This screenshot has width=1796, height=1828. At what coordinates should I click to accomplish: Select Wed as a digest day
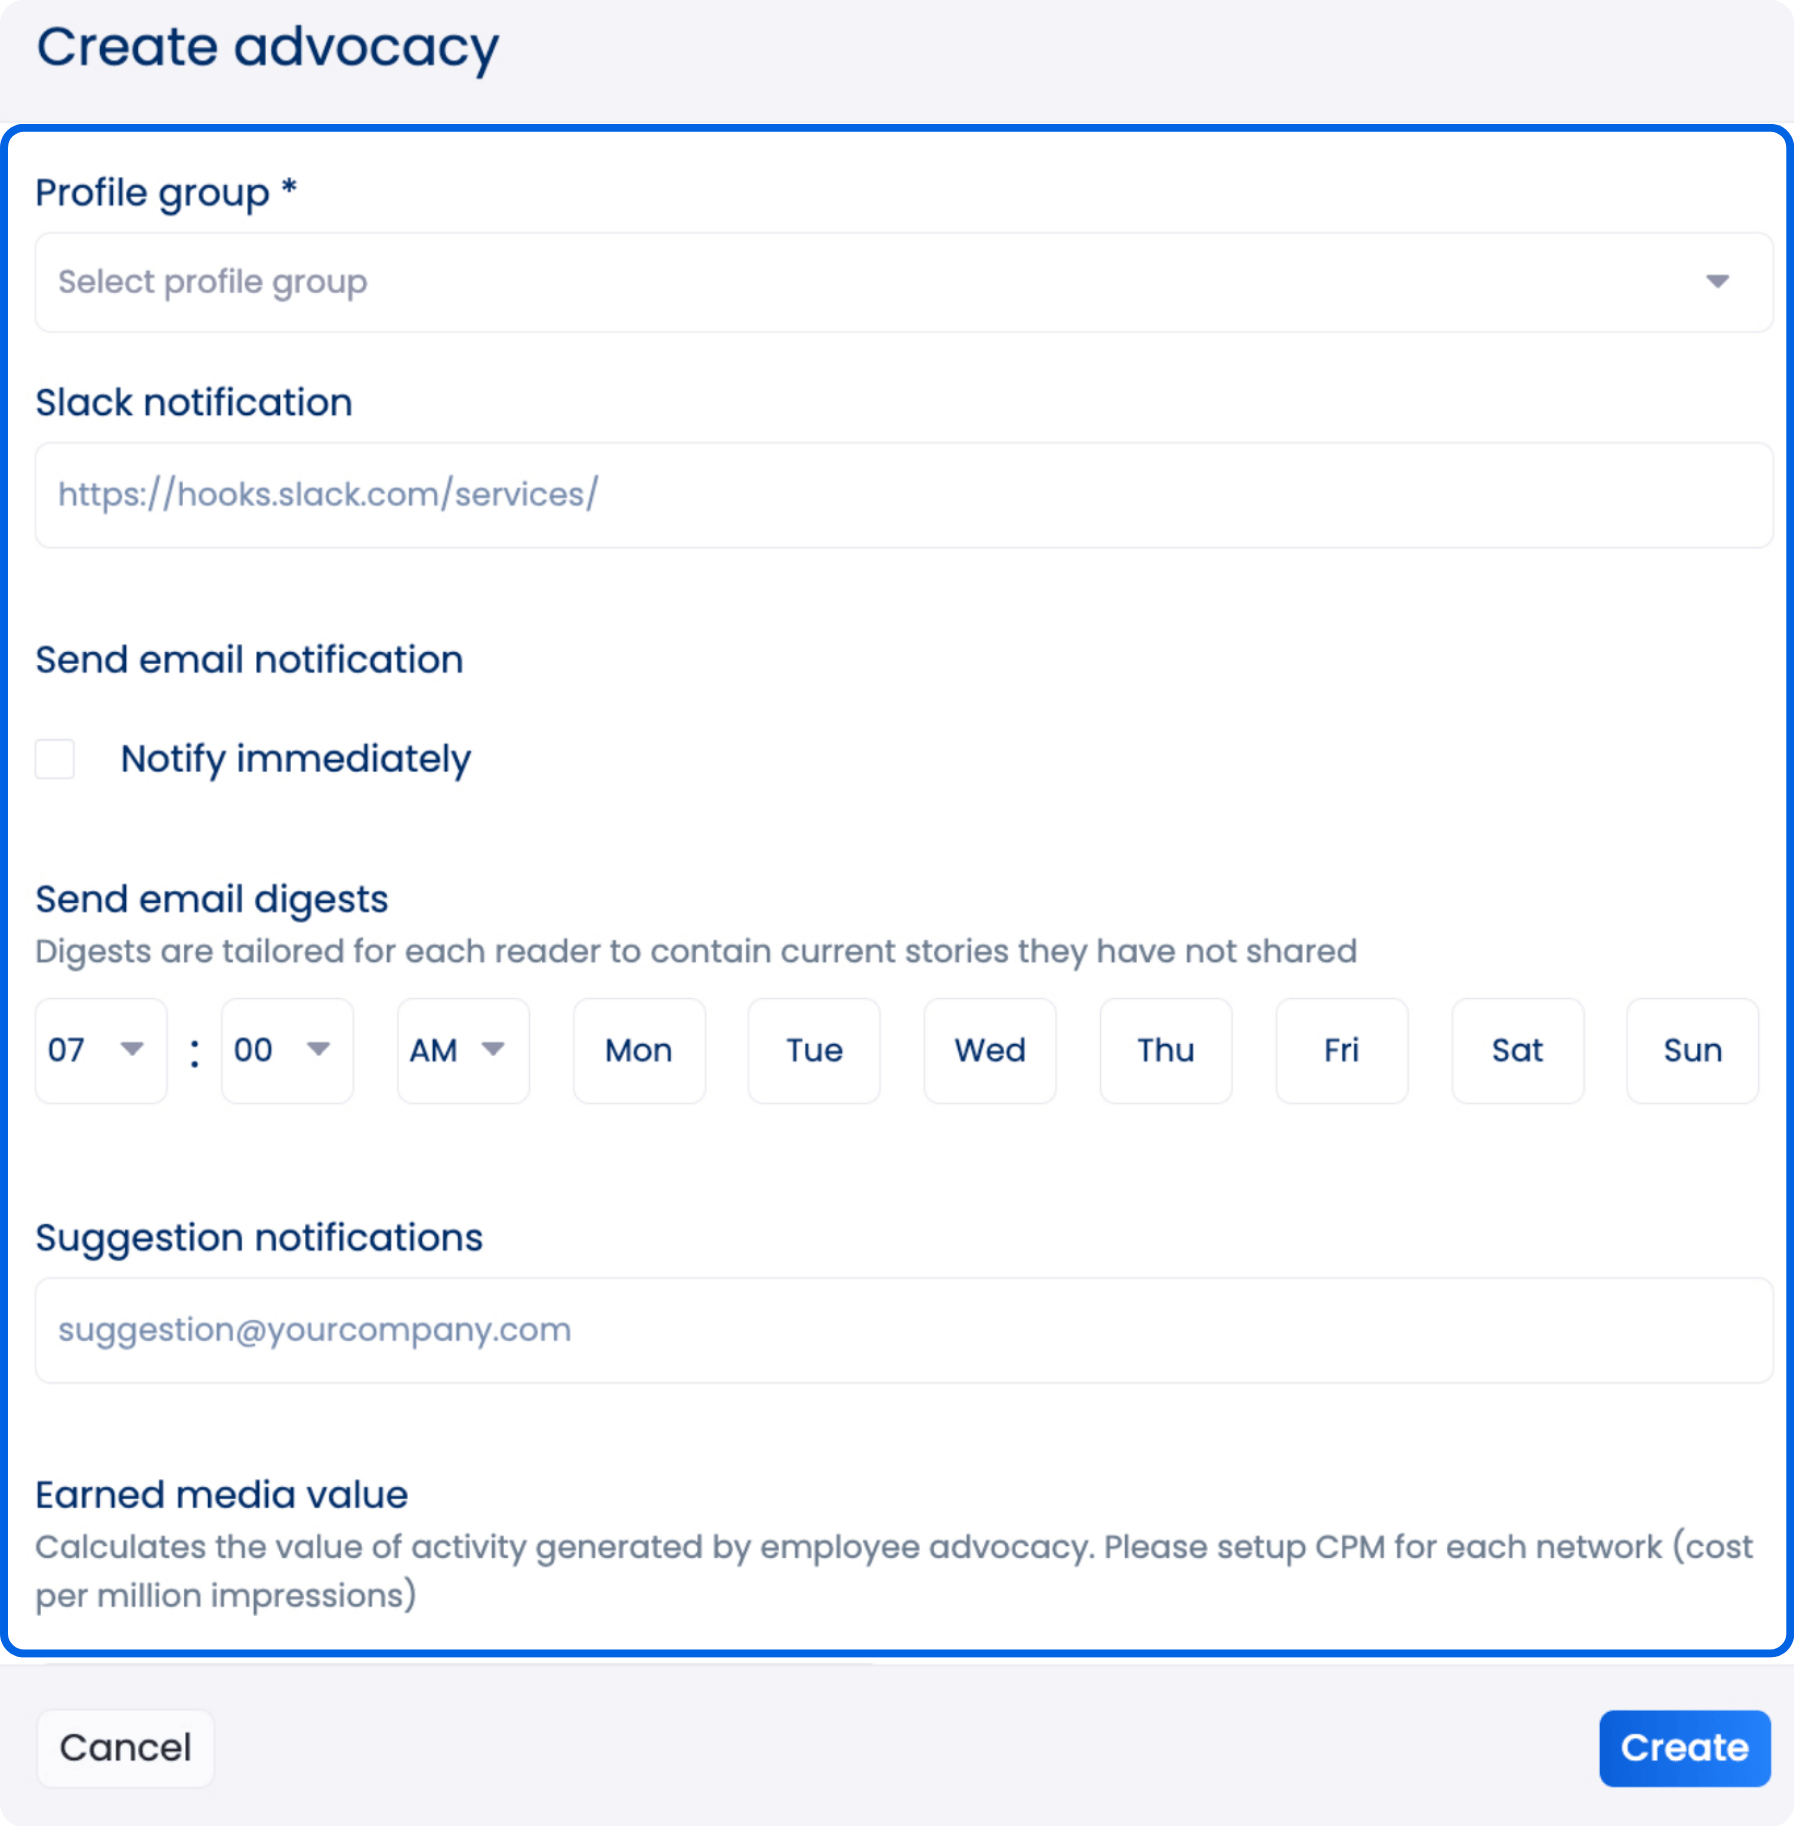click(990, 1051)
